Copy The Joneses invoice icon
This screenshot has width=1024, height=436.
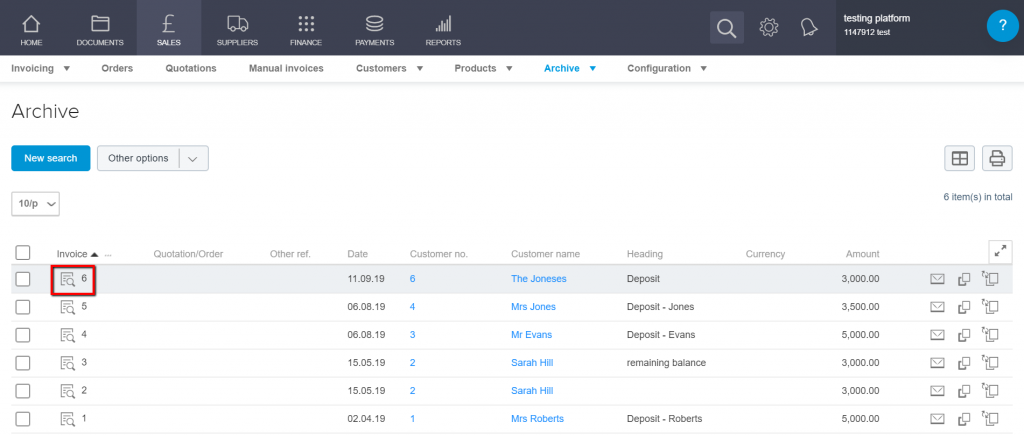click(964, 280)
